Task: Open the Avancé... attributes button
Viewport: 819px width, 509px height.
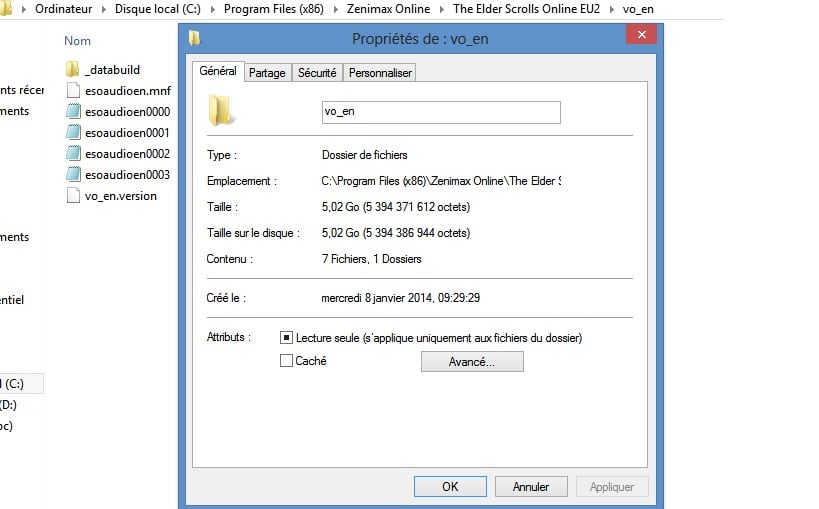Action: tap(472, 362)
